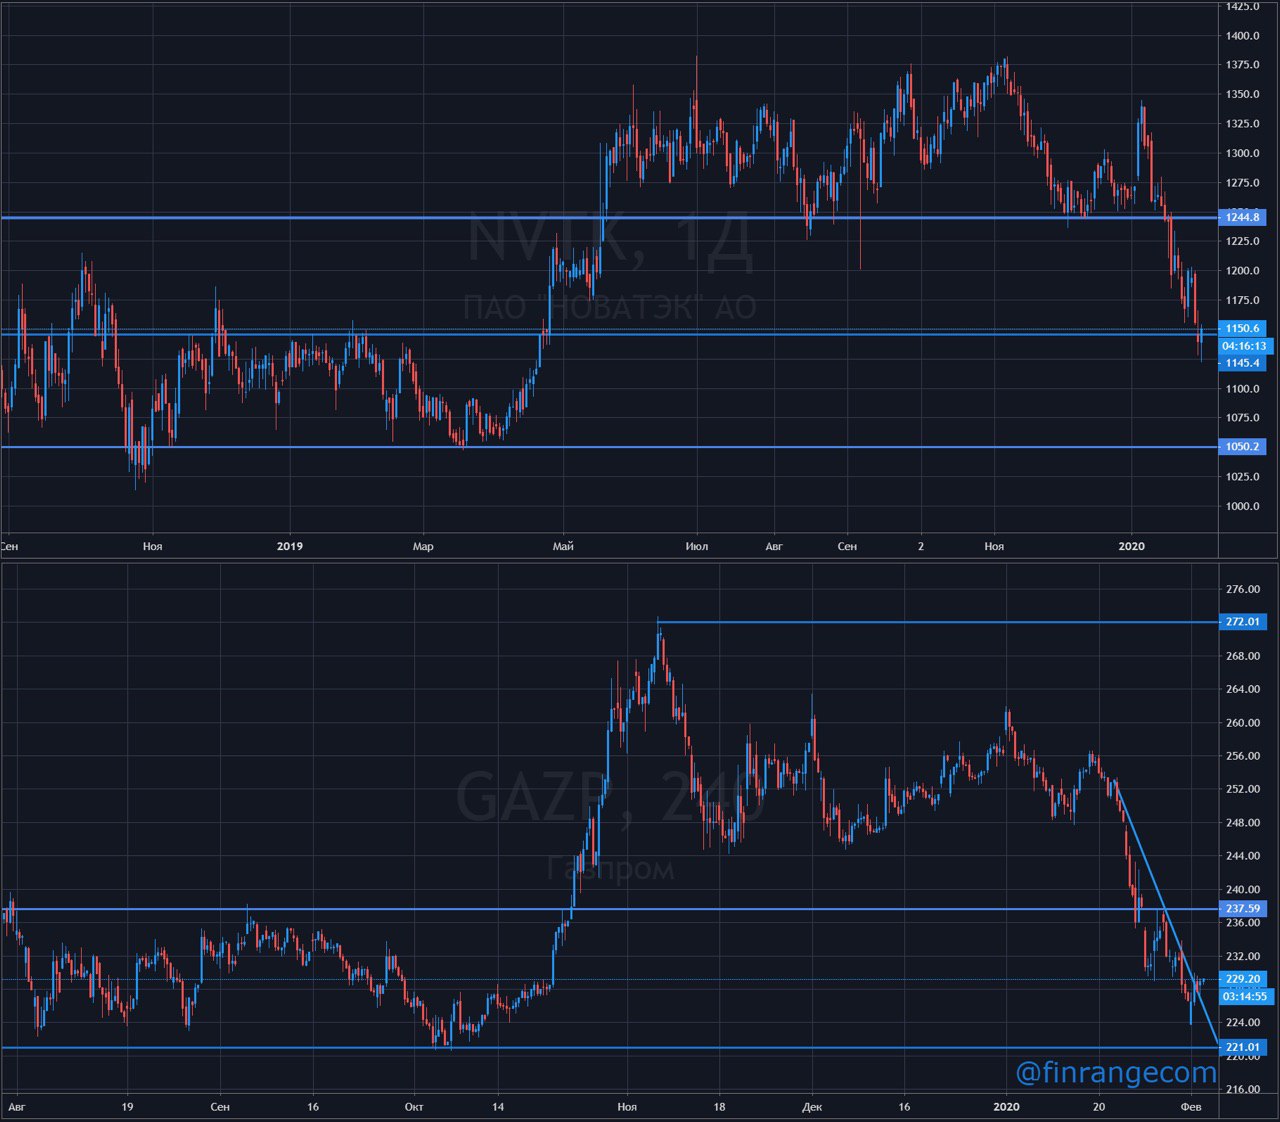Click the Окт label on GAZP time axis
Image resolution: width=1280 pixels, height=1122 pixels.
tap(414, 1107)
